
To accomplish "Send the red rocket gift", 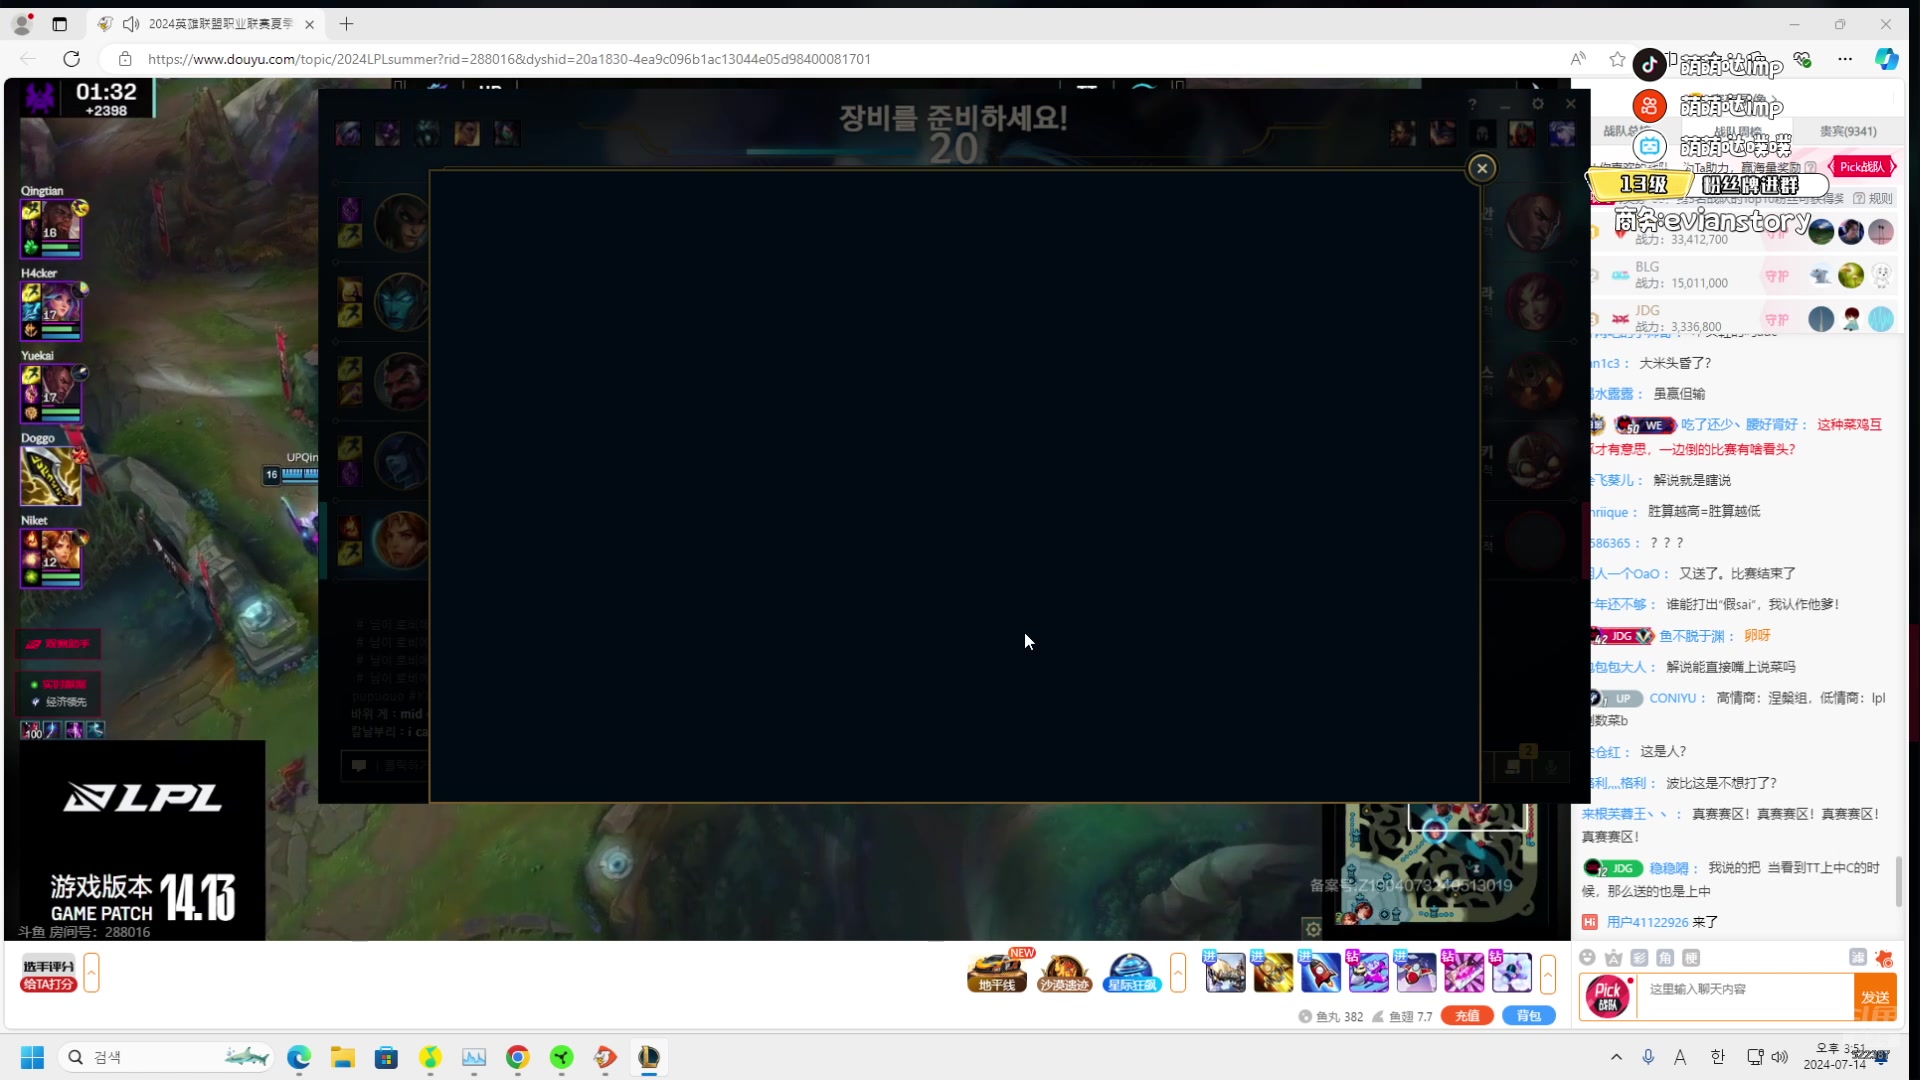I will [1320, 971].
